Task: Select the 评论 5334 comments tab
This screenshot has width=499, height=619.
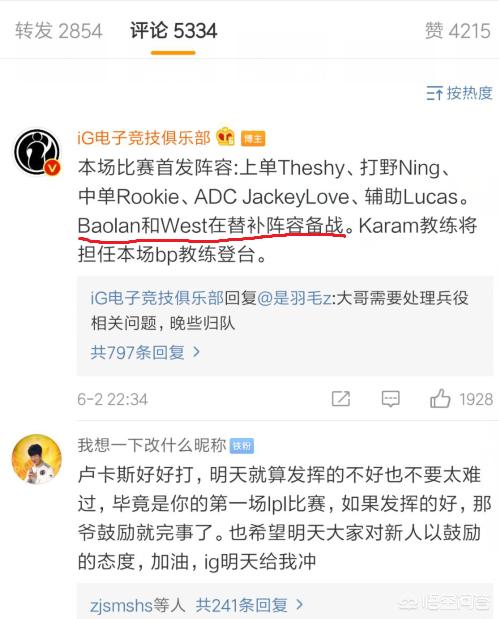Action: pyautogui.click(x=174, y=31)
